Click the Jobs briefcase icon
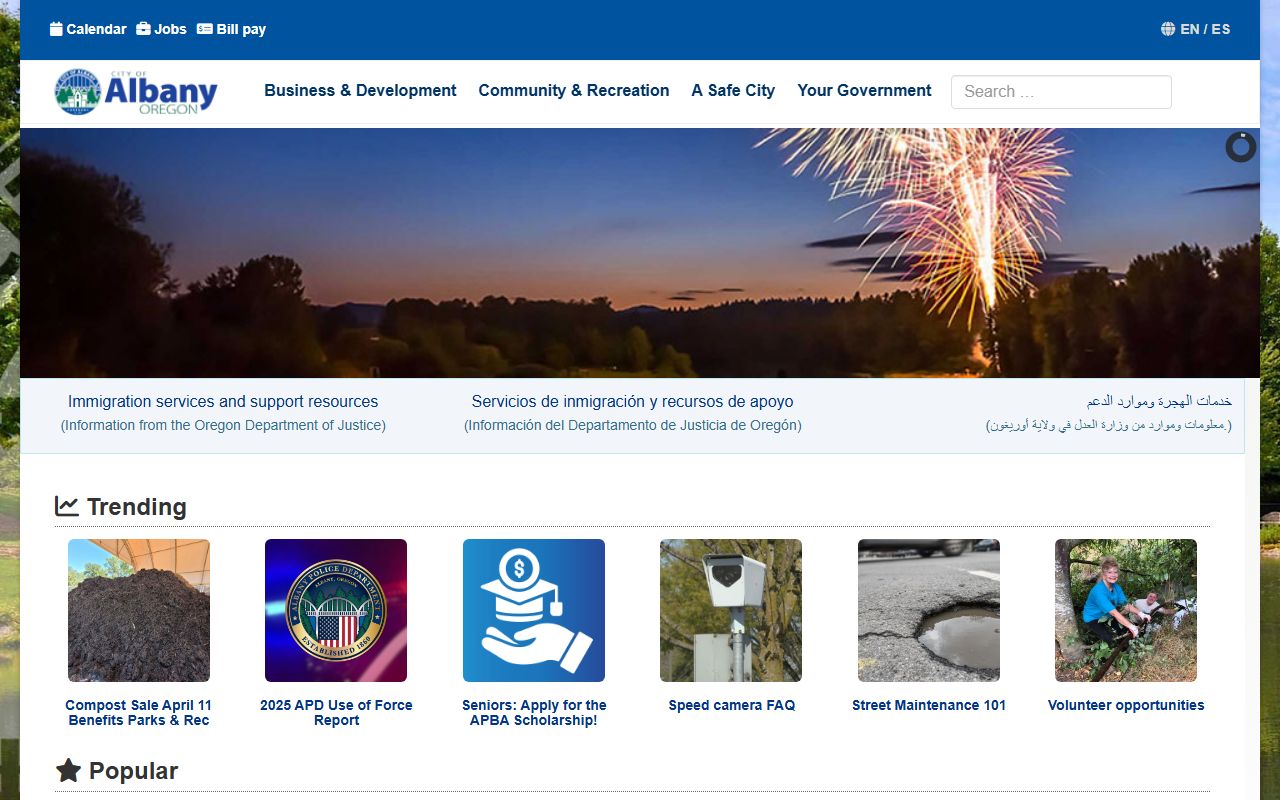Screen dimensions: 1280x800 coord(144,29)
